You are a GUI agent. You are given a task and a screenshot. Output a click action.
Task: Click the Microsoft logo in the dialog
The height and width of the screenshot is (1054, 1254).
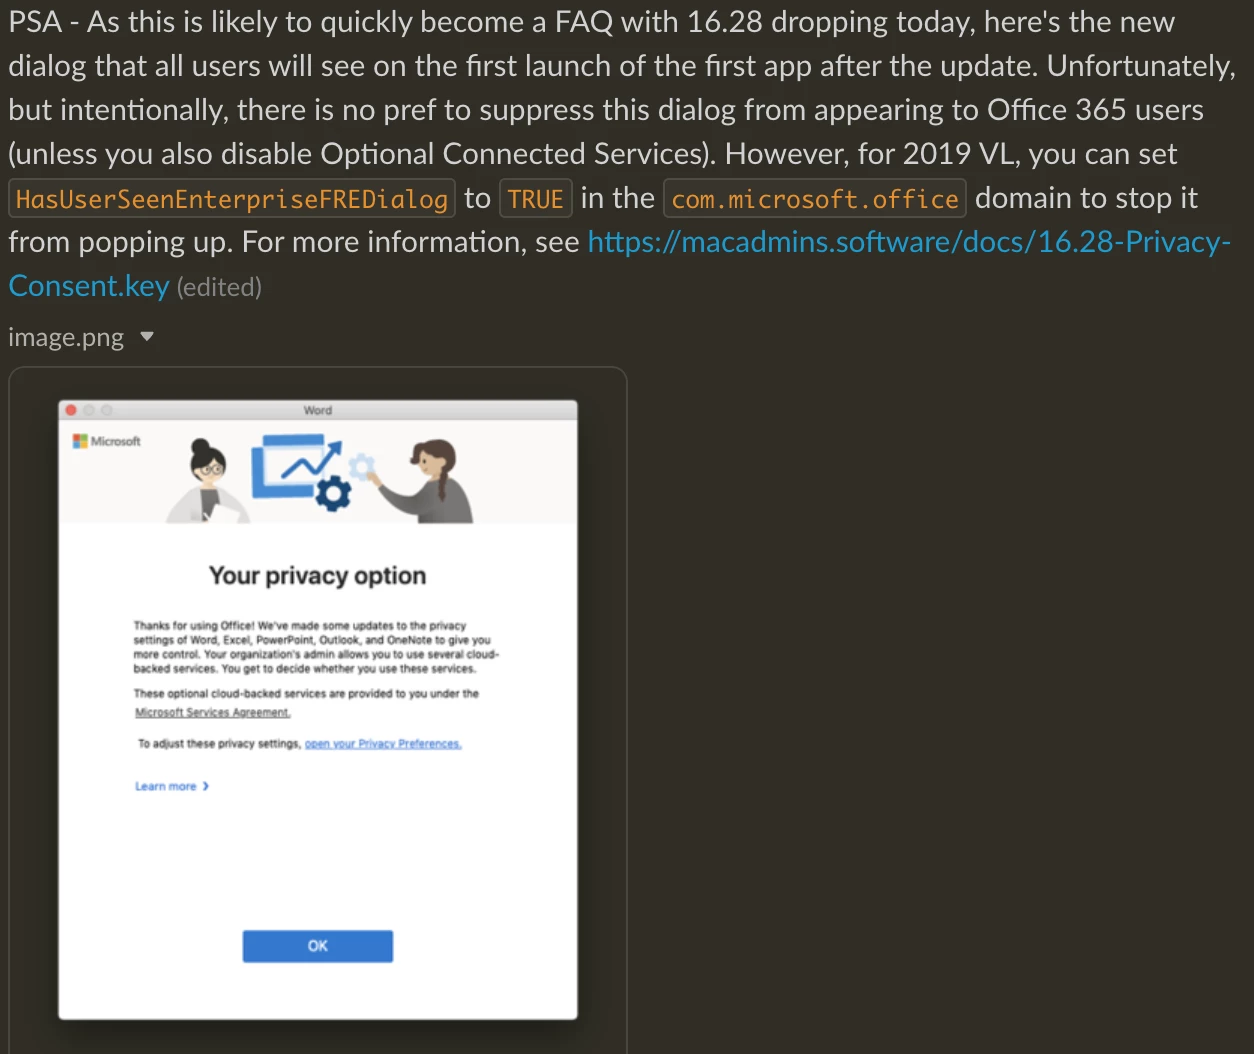tap(107, 441)
